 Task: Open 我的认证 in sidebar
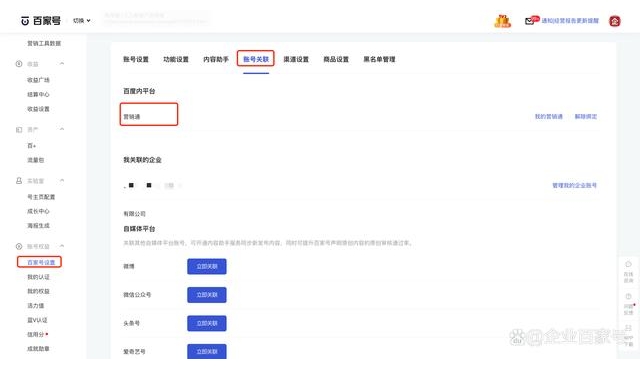(38, 277)
